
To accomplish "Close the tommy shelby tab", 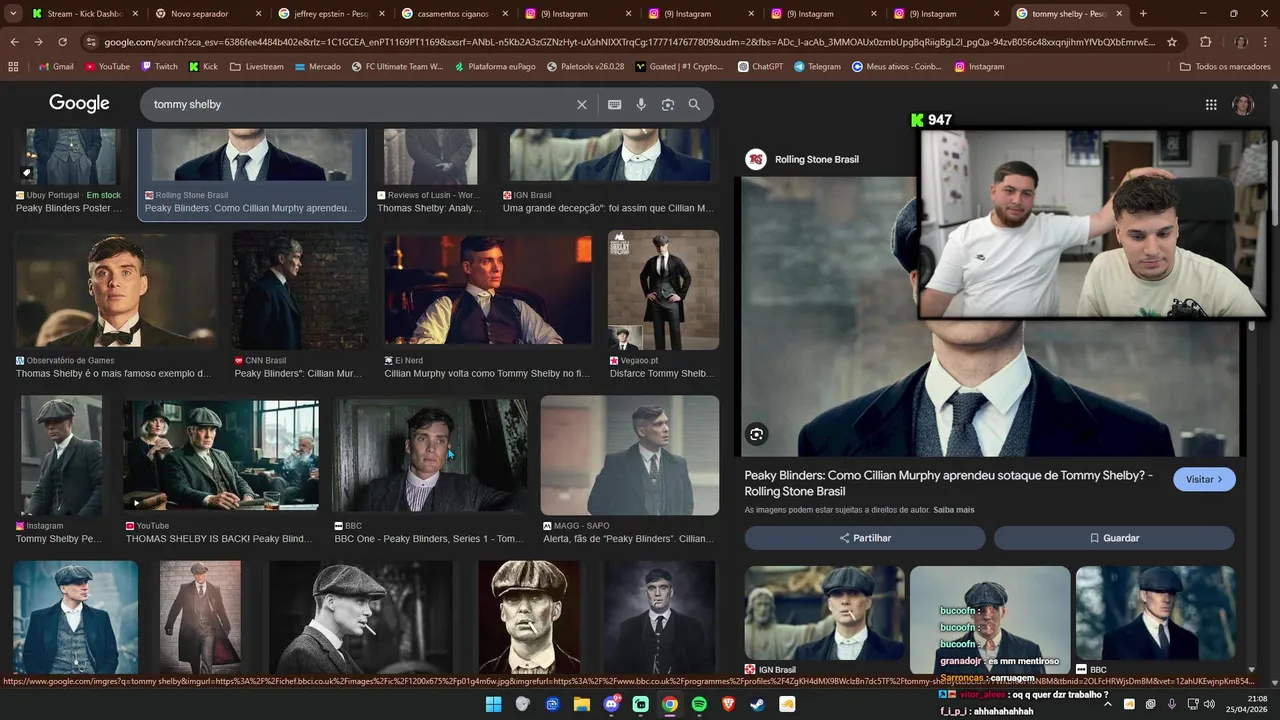I will [x=1119, y=14].
